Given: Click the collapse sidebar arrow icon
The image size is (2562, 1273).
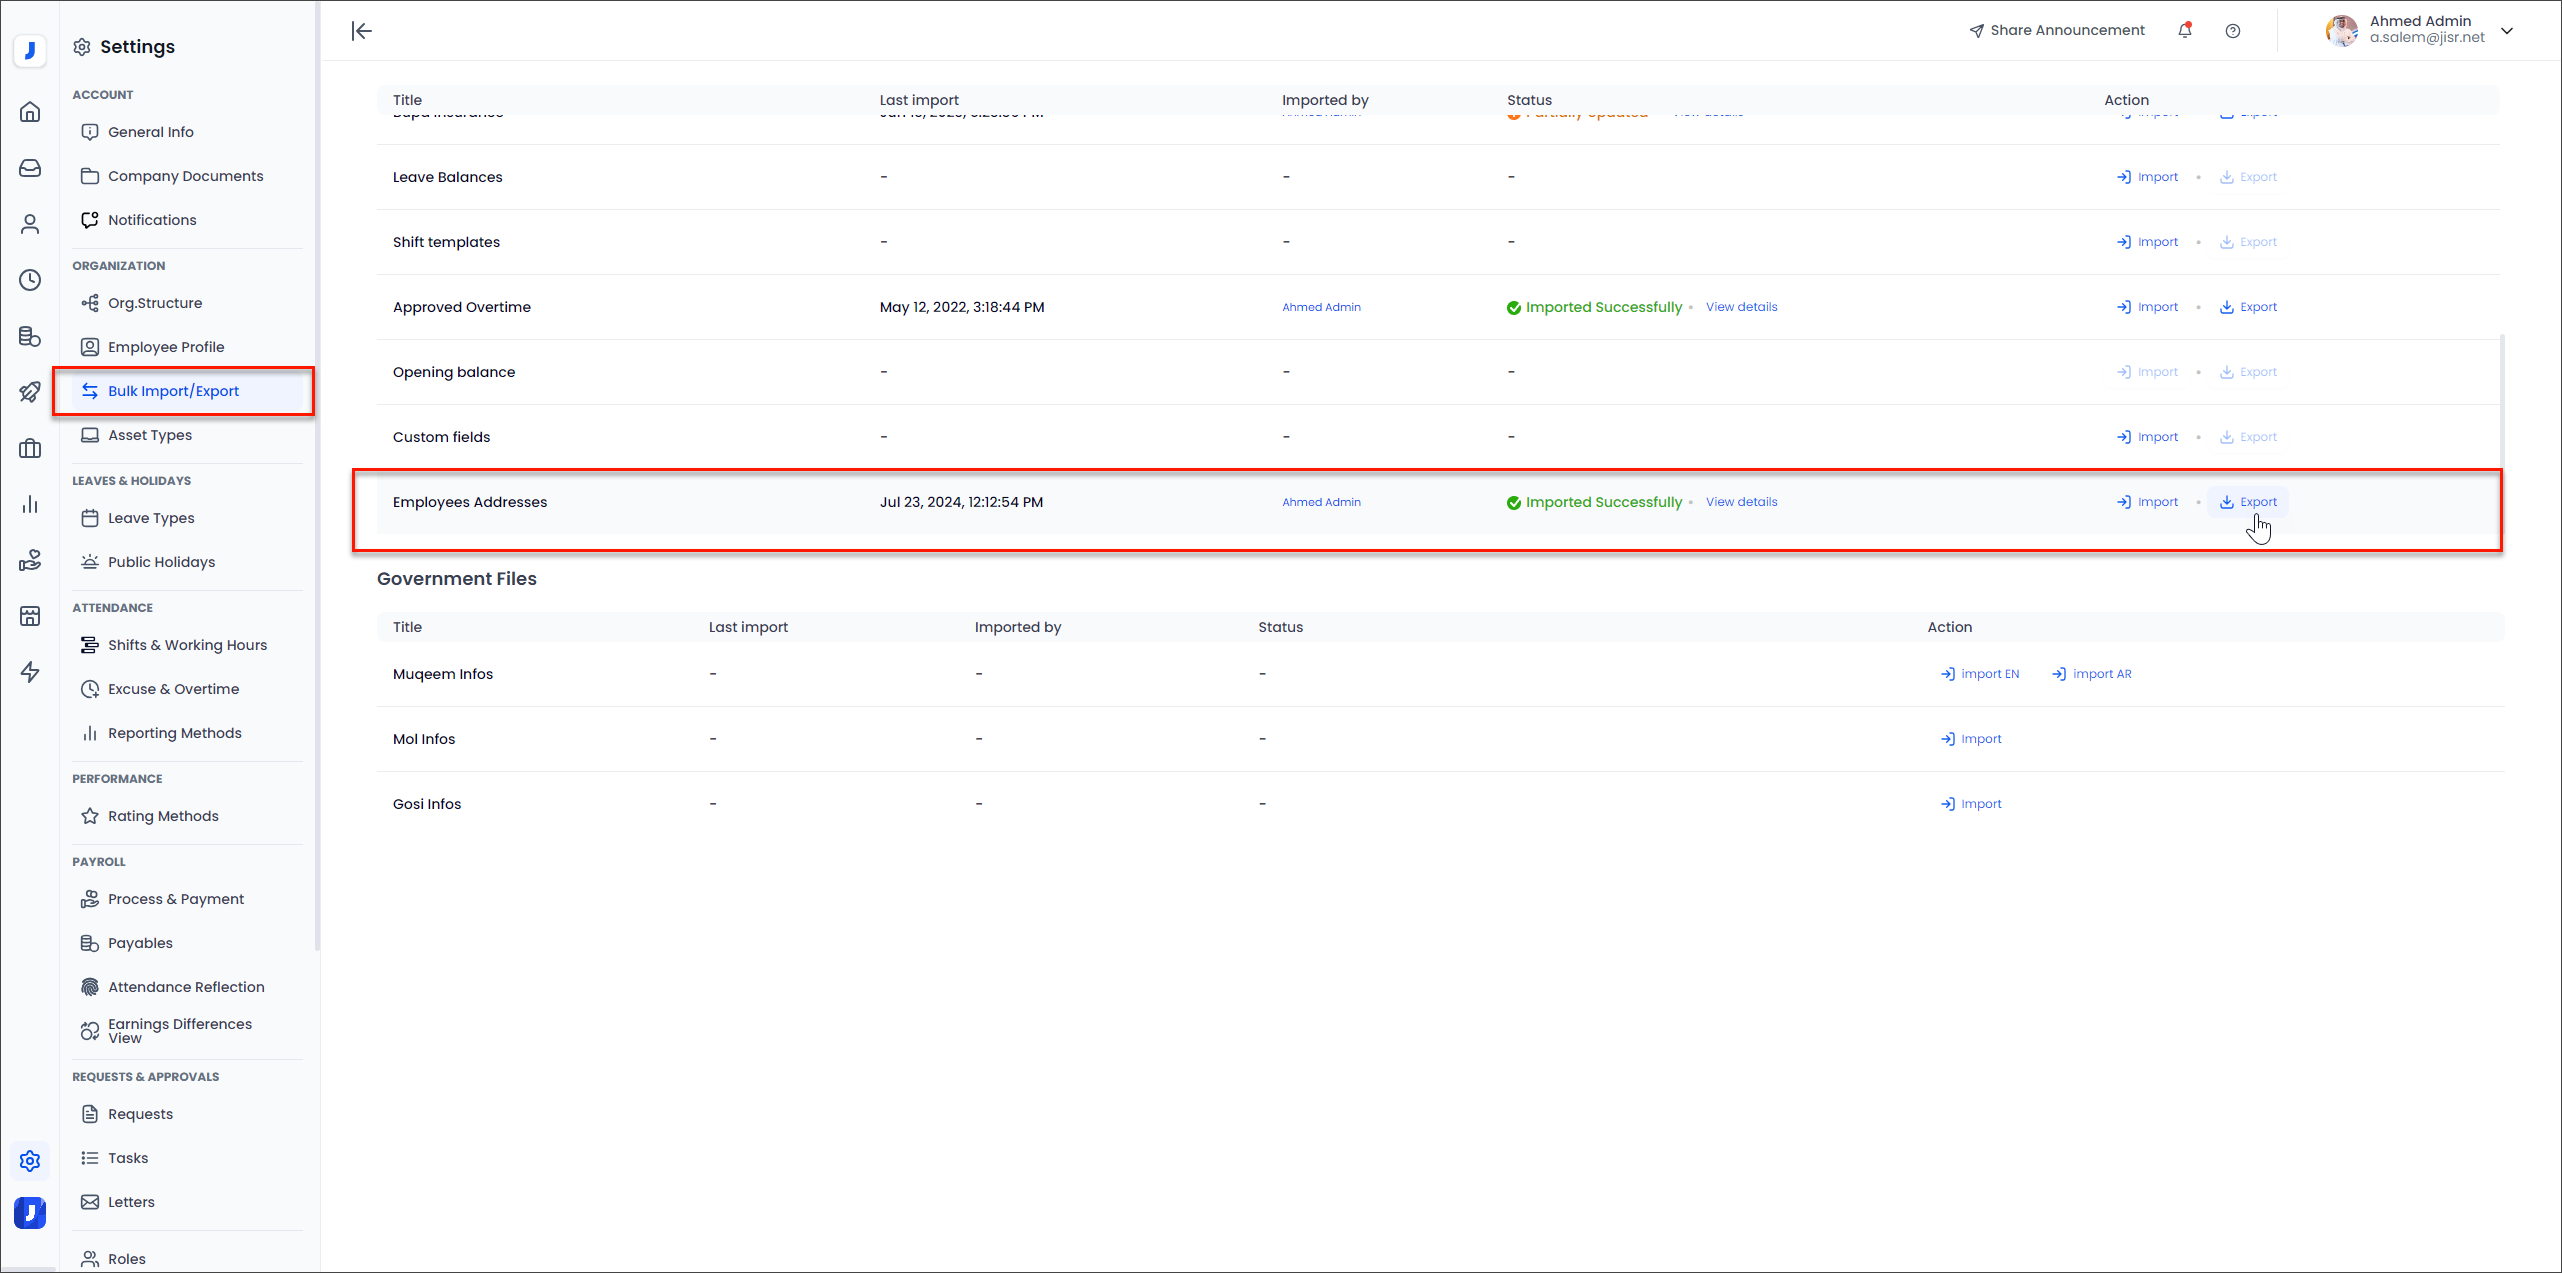Looking at the screenshot, I should [362, 31].
